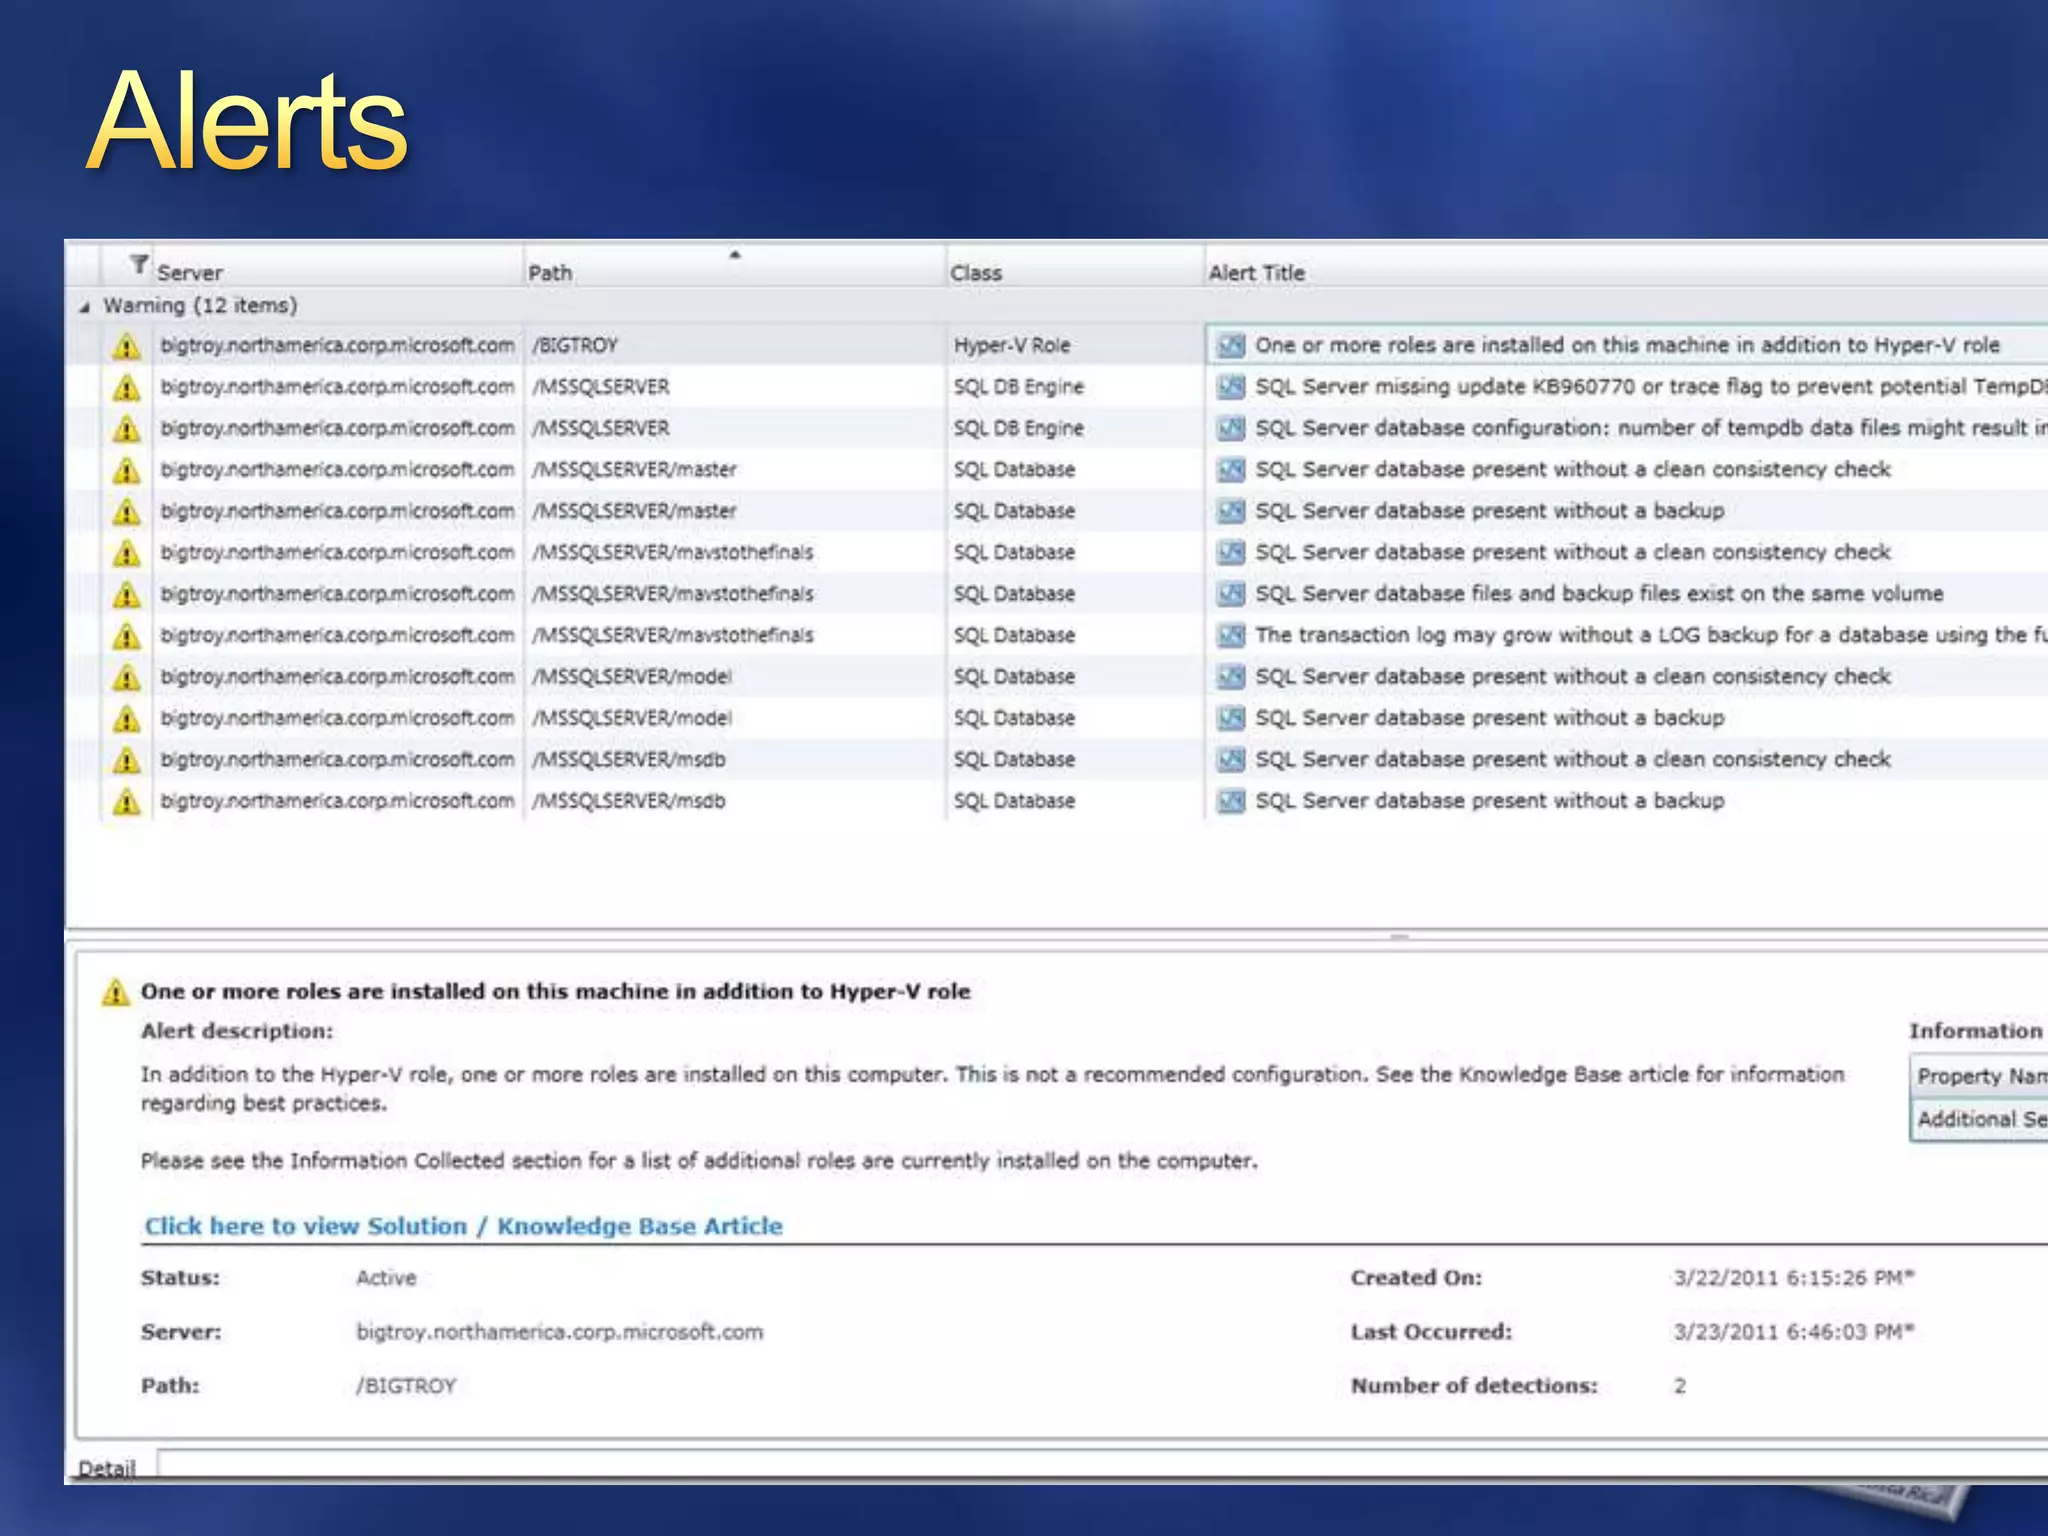Select /MSSQLSERVER/mavstothefinals path on same volume row
This screenshot has width=2048, height=1536.
click(x=672, y=594)
